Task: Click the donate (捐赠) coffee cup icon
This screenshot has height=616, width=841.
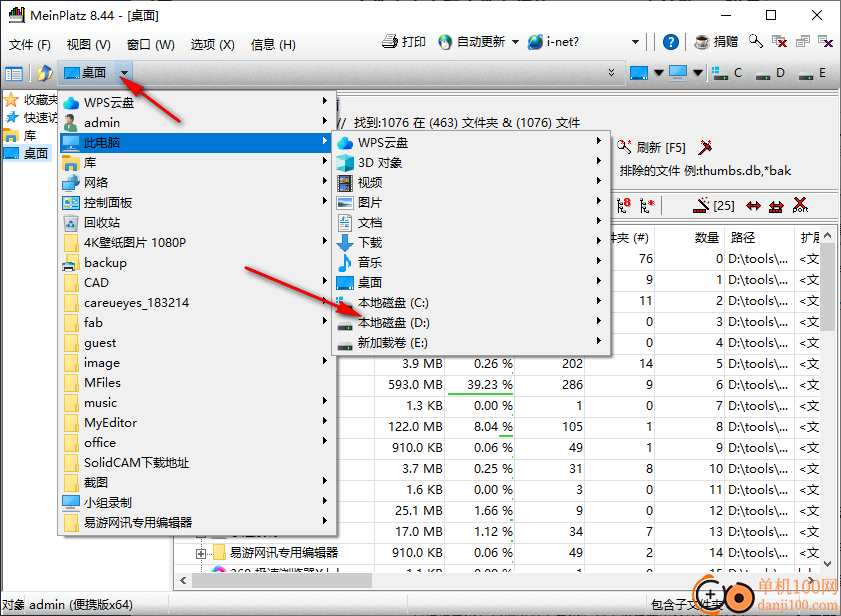Action: click(702, 42)
